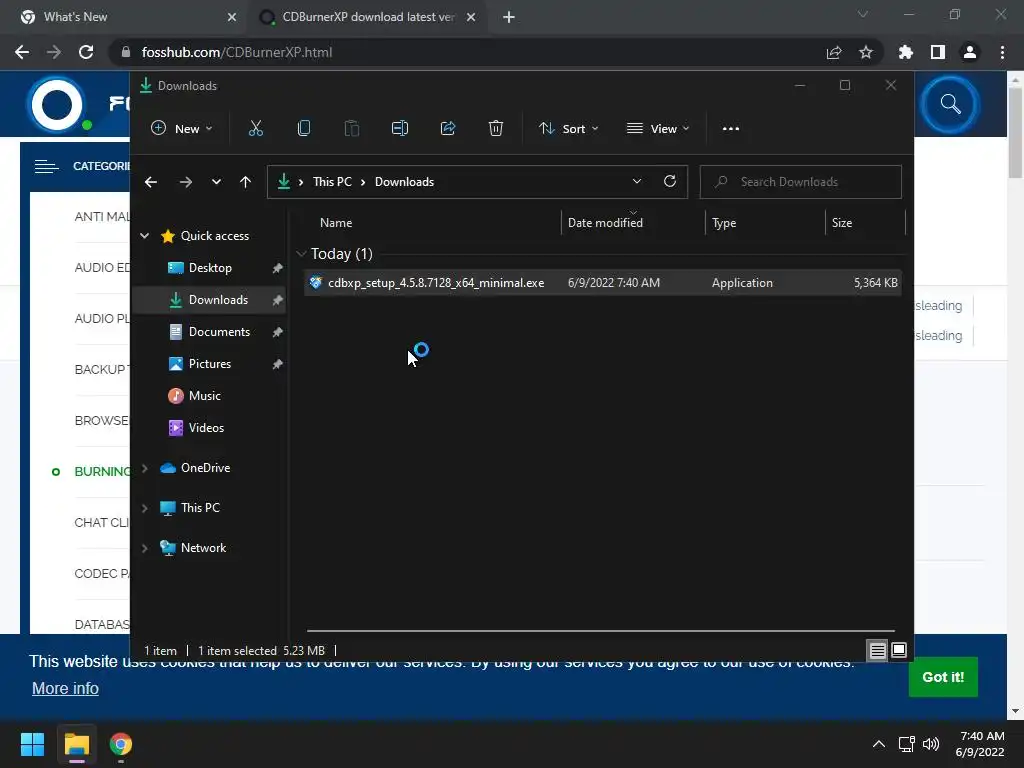Click network icon in system tray
The image size is (1024, 768).
point(906,744)
